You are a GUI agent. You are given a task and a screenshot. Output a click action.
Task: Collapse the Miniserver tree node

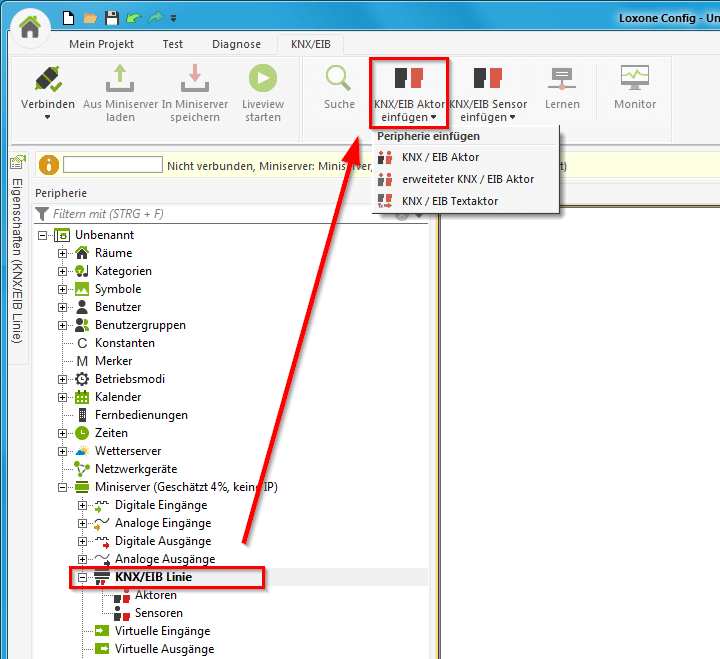click(63, 487)
